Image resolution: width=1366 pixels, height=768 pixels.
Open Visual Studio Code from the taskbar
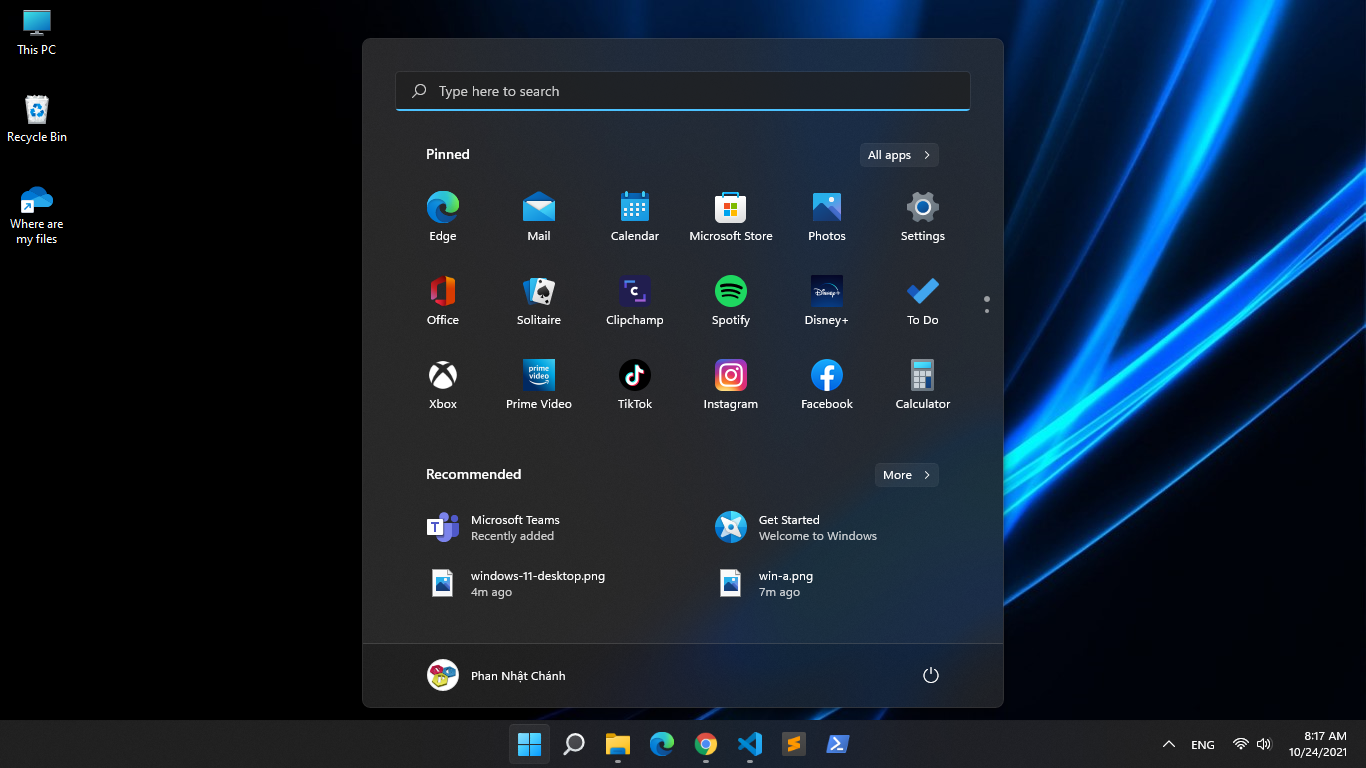(x=750, y=744)
